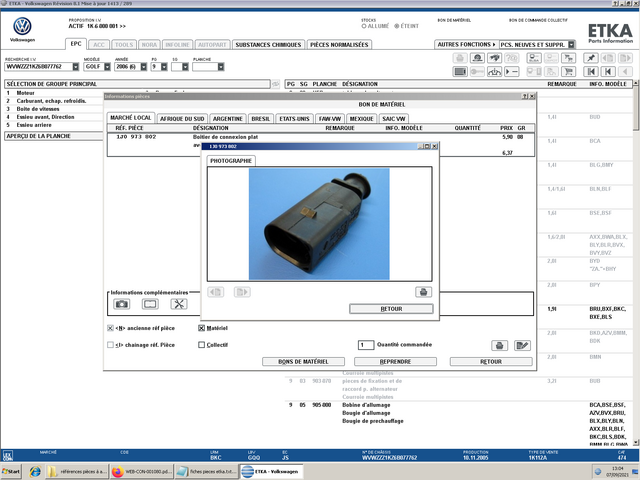Image resolution: width=640 pixels, height=480 pixels.
Task: Toggle the <I> chaînage réf. Pièce checkbox
Action: point(110,345)
